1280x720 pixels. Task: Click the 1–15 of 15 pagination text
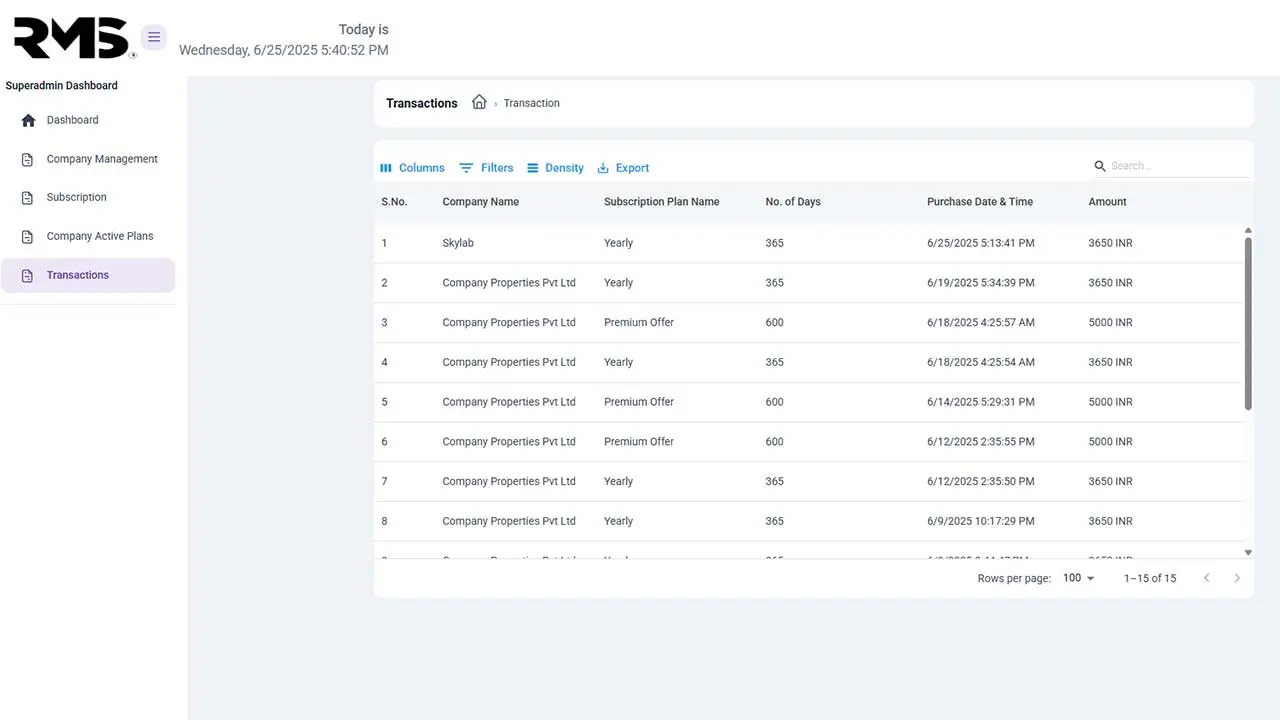(x=1150, y=578)
